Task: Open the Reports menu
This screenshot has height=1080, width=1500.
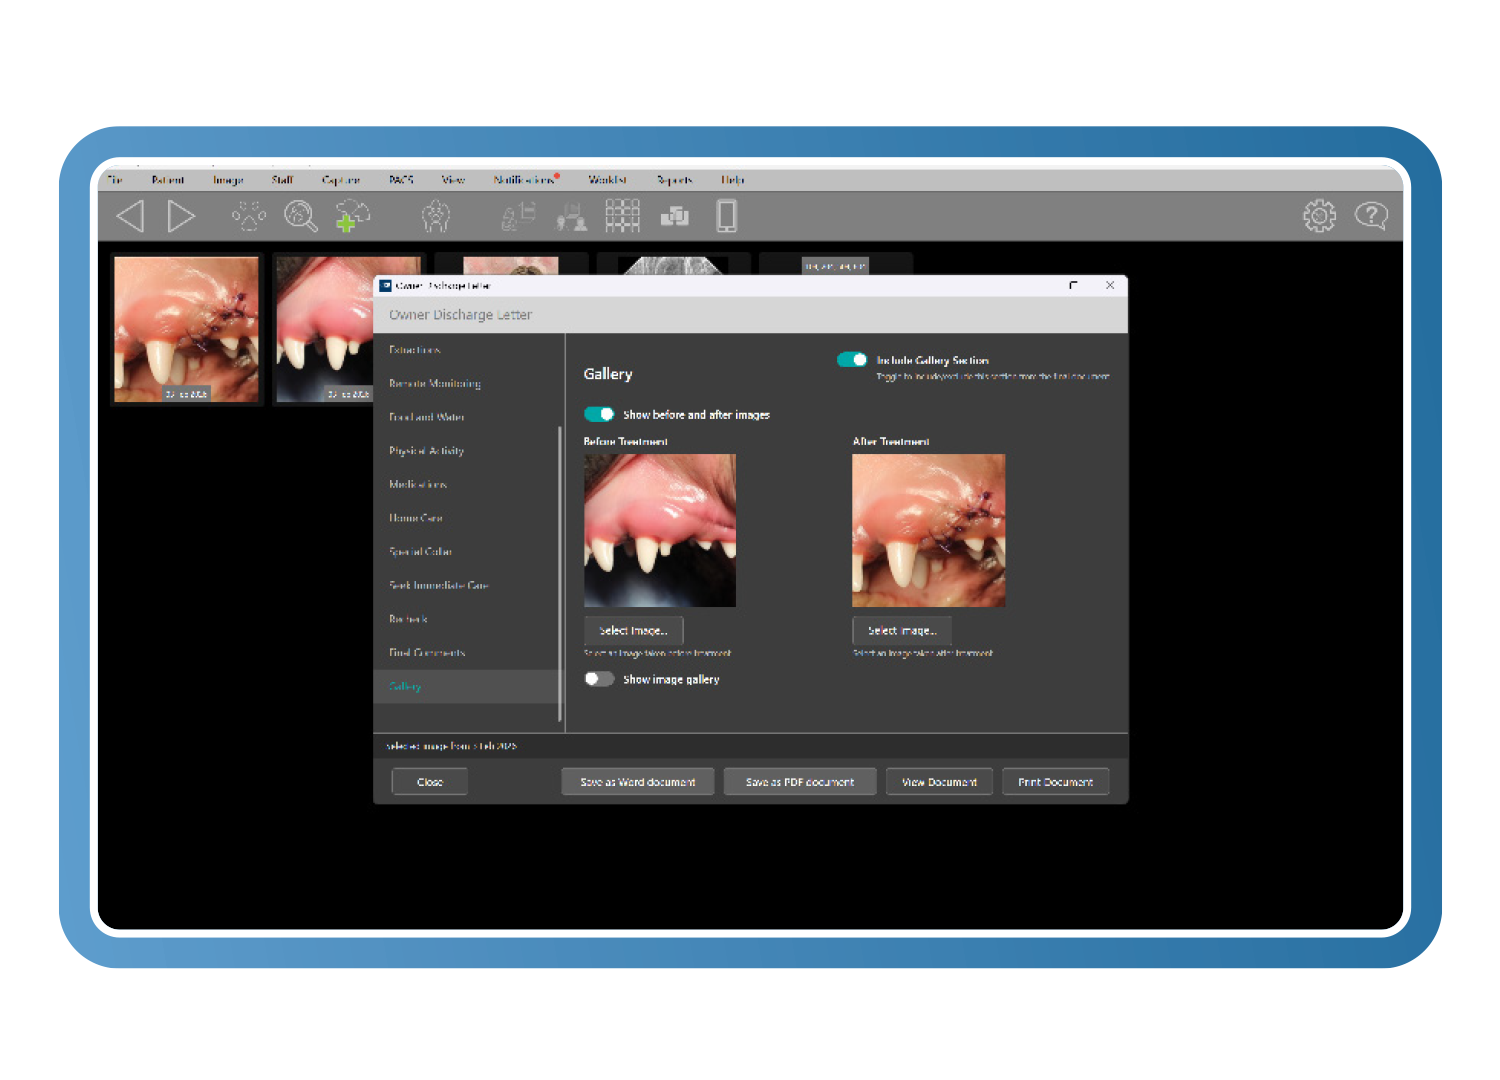Action: click(x=674, y=180)
